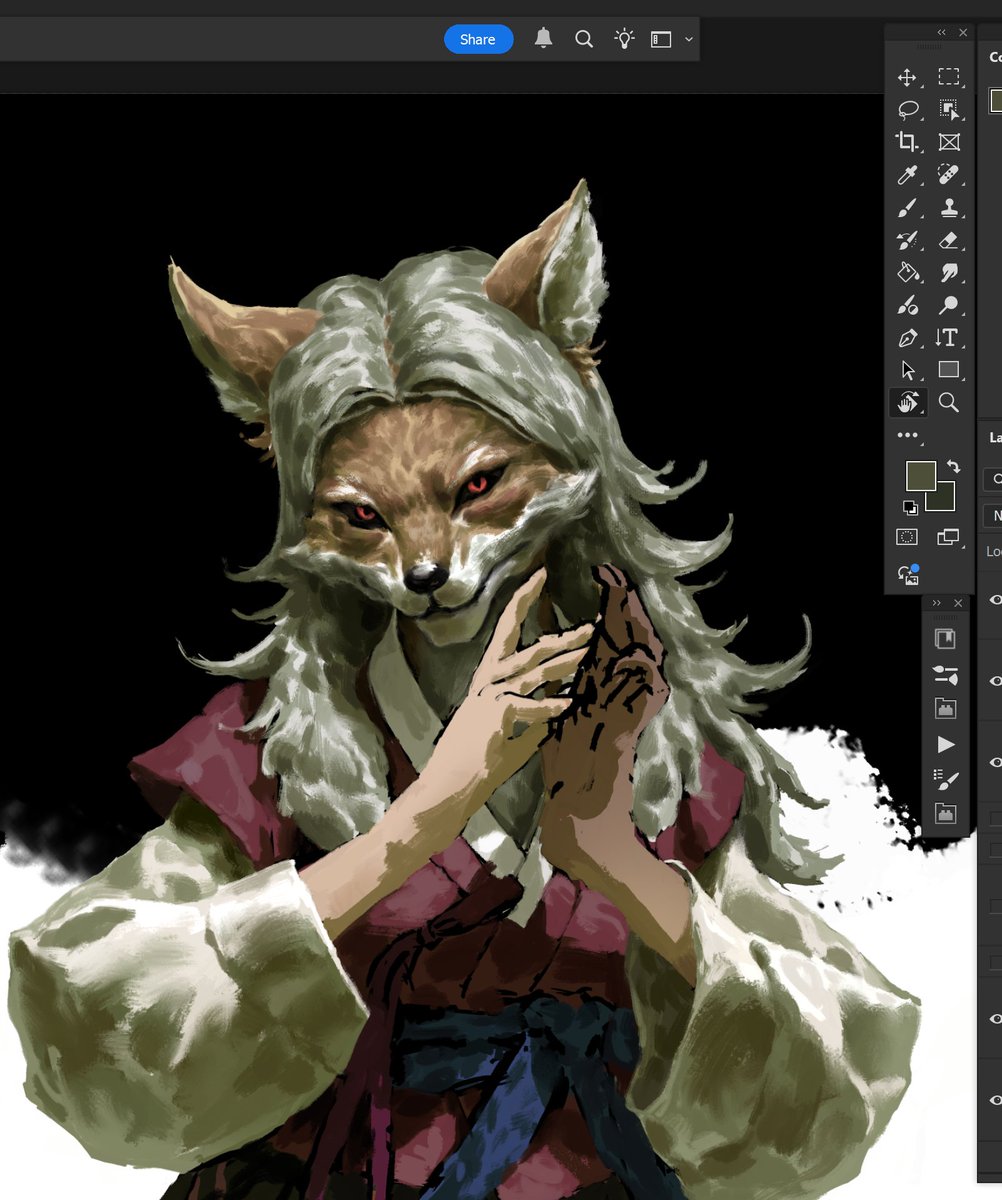Viewport: 1002px width, 1200px height.
Task: Select the Paint Bucket tool
Action: coord(907,272)
